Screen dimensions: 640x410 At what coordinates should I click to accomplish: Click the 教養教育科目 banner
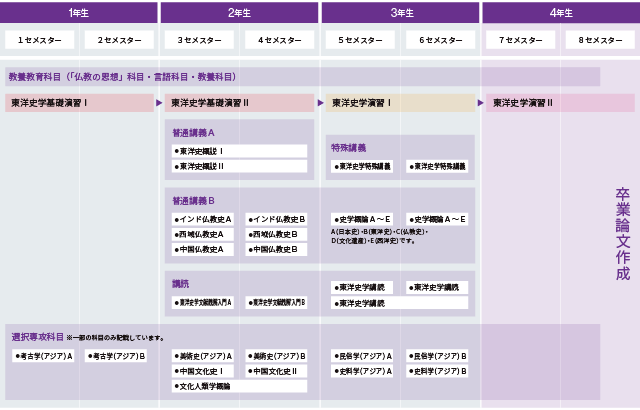click(302, 77)
